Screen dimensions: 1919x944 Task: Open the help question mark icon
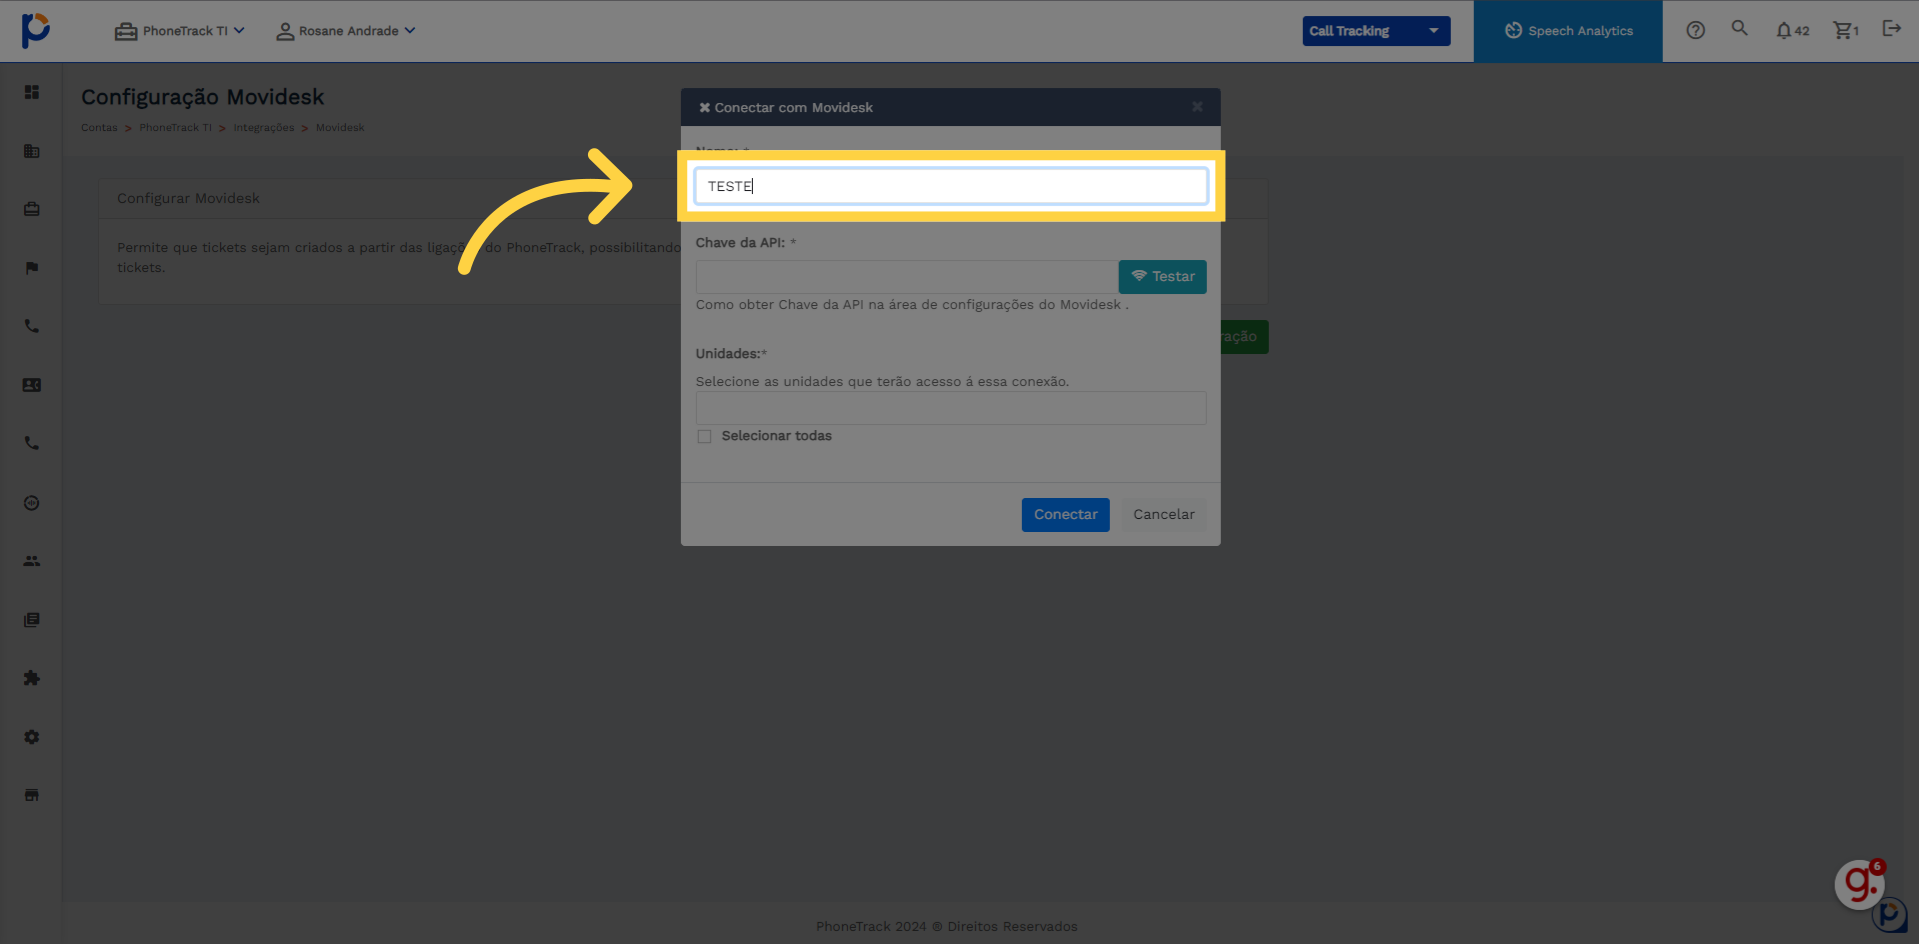1695,30
